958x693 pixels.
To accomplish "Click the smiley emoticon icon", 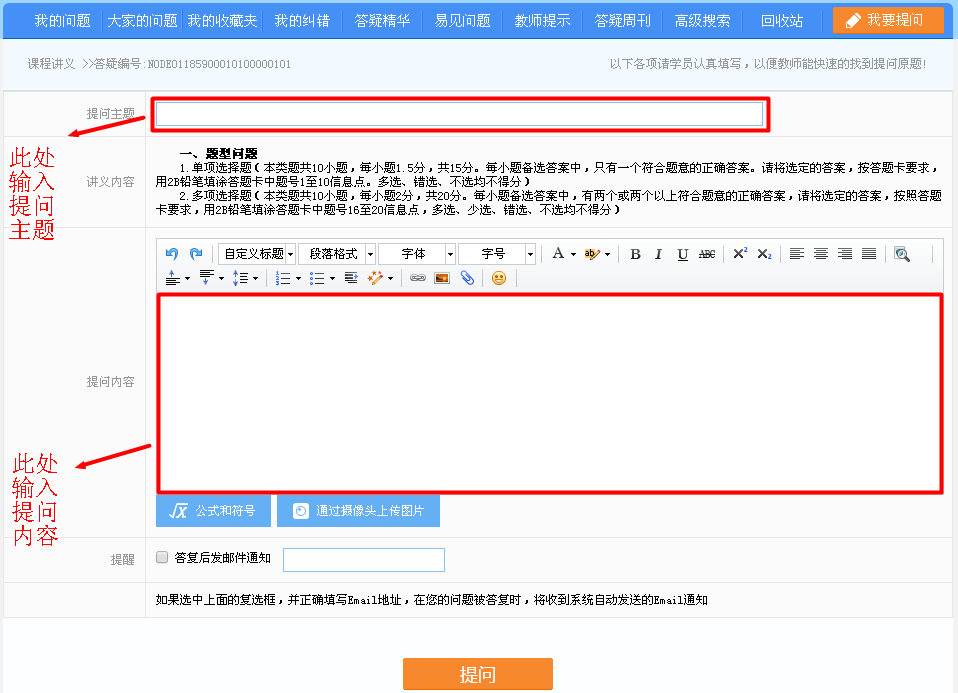I will click(498, 277).
